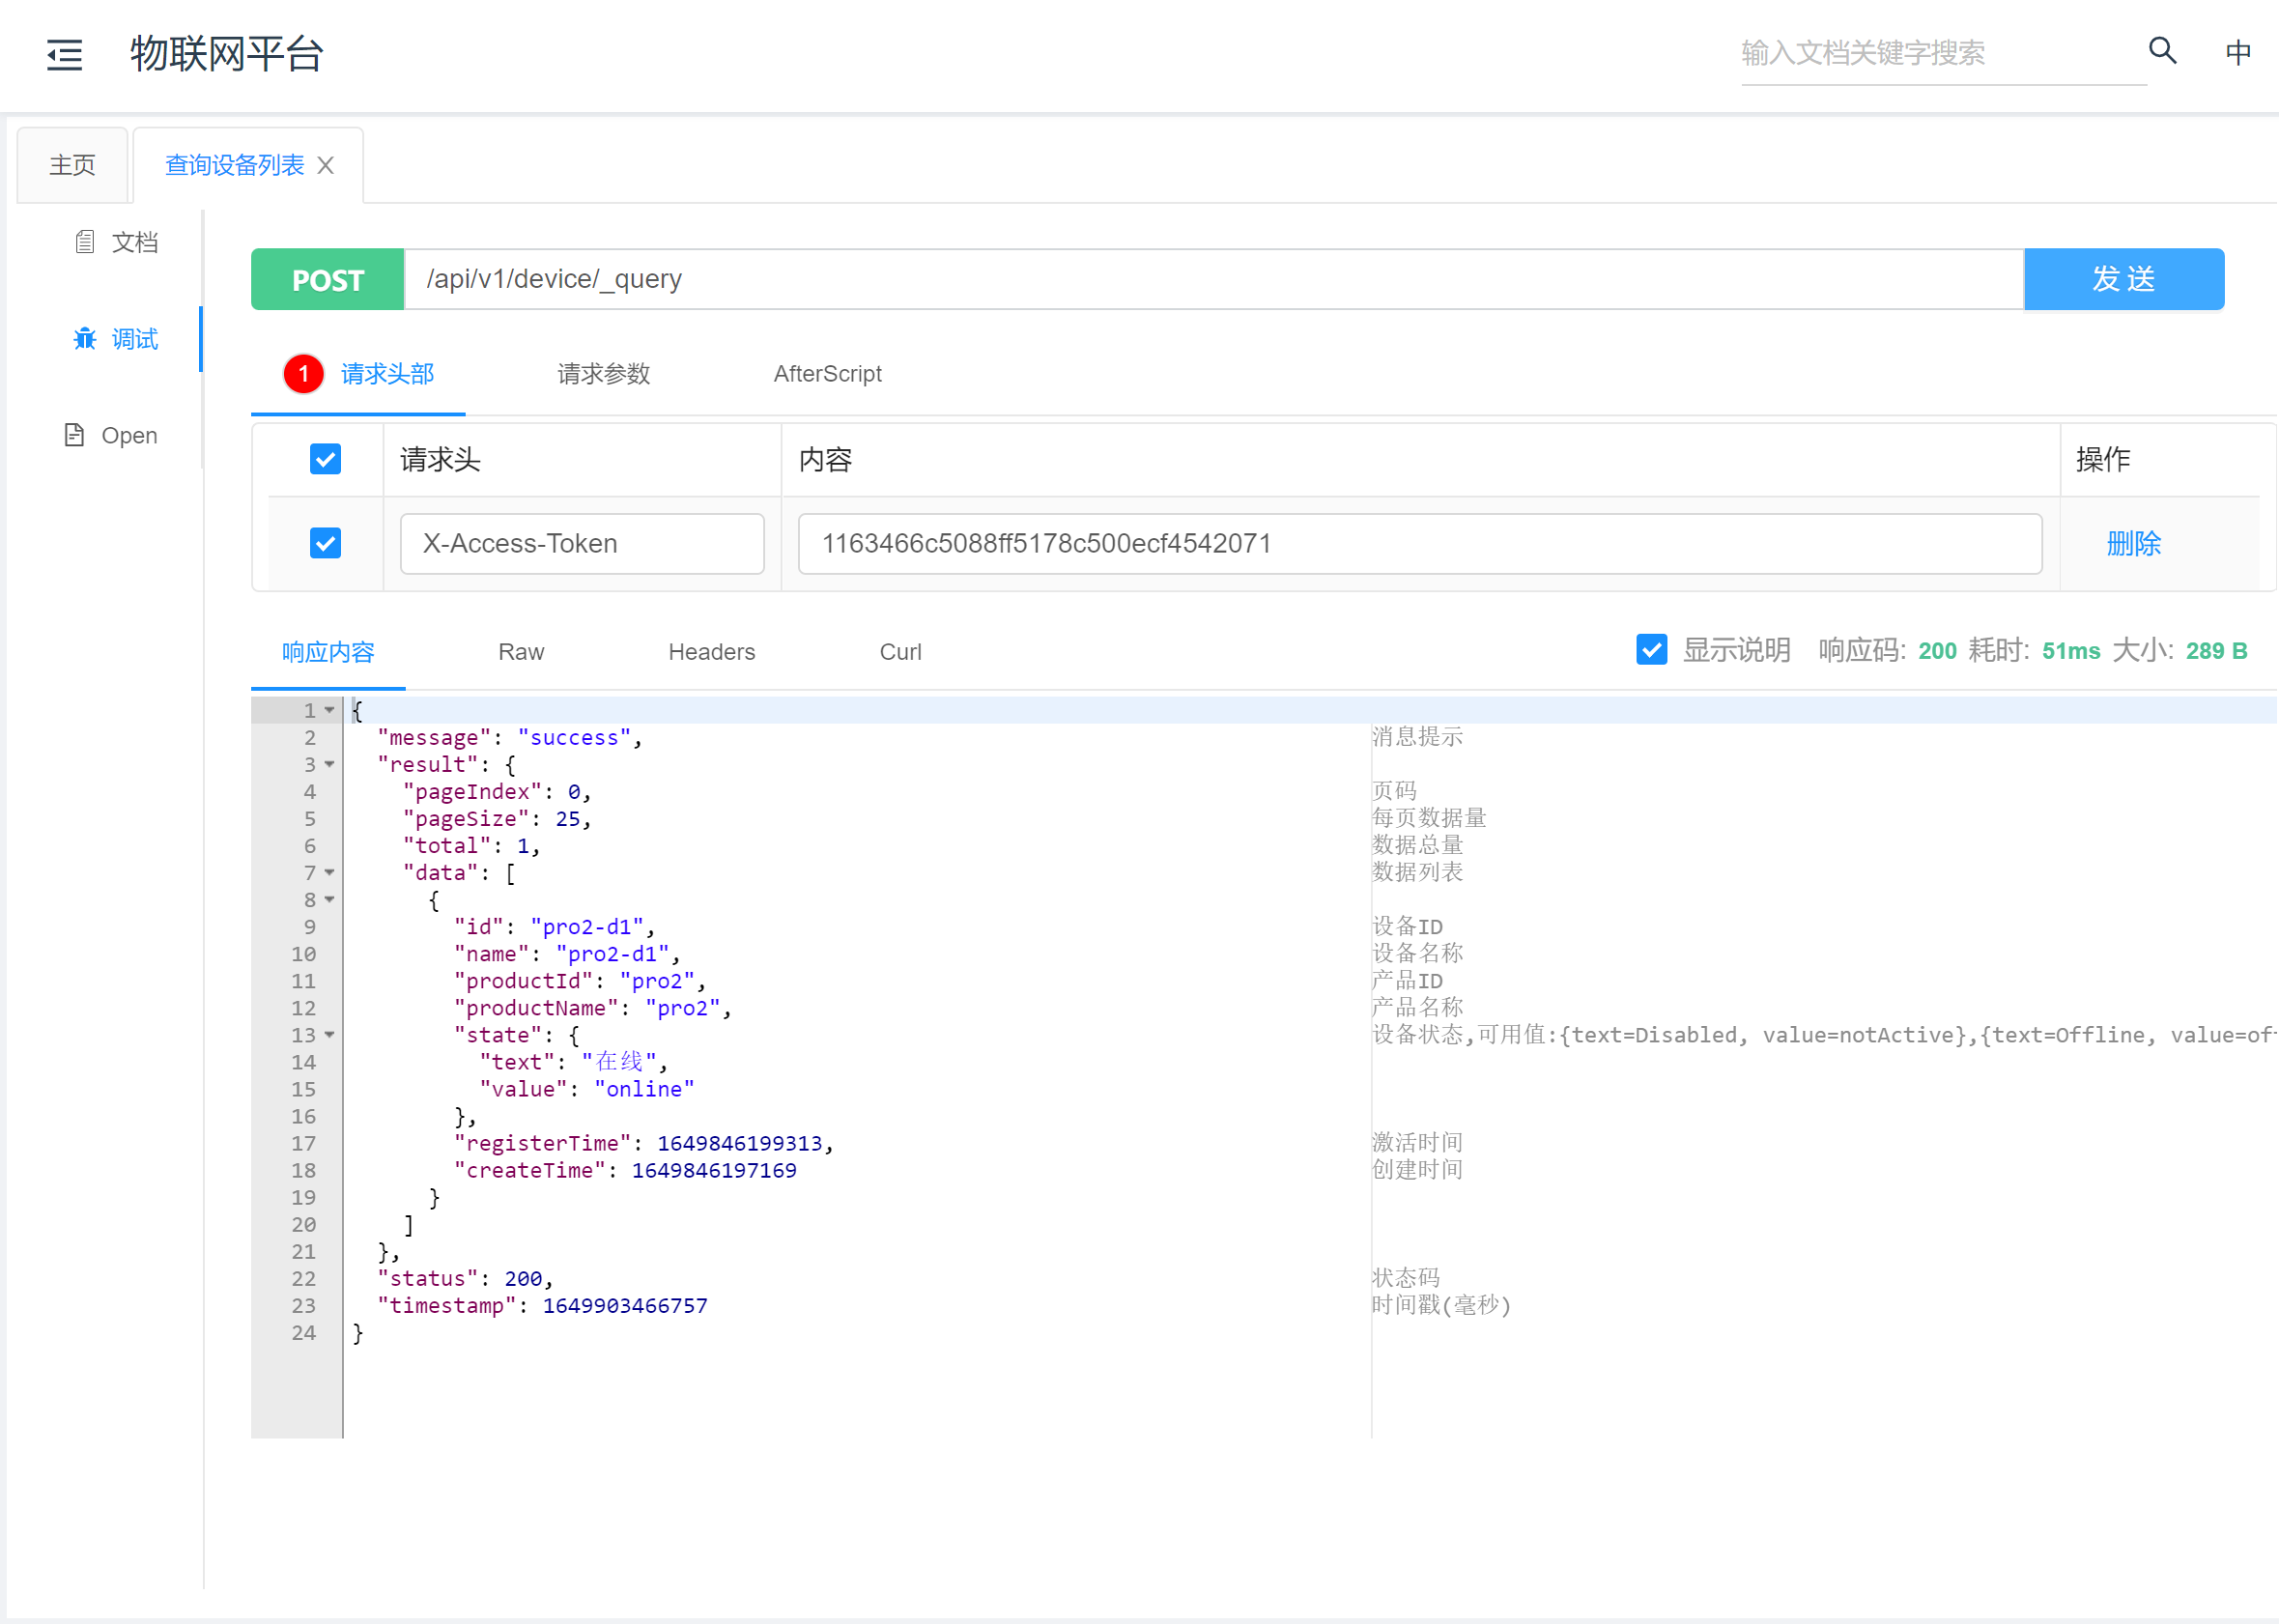2279x1624 pixels.
Task: Switch language with the 中 icon
Action: pyautogui.click(x=2238, y=52)
